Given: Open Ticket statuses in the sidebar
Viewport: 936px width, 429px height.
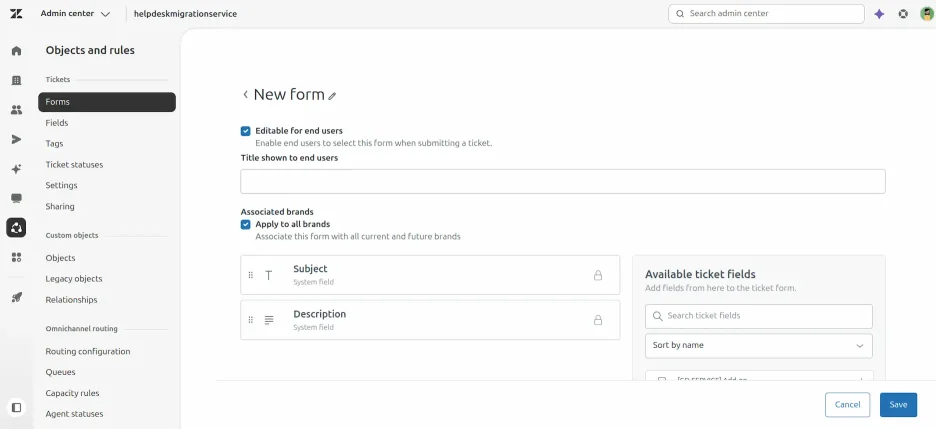Looking at the screenshot, I should (74, 165).
